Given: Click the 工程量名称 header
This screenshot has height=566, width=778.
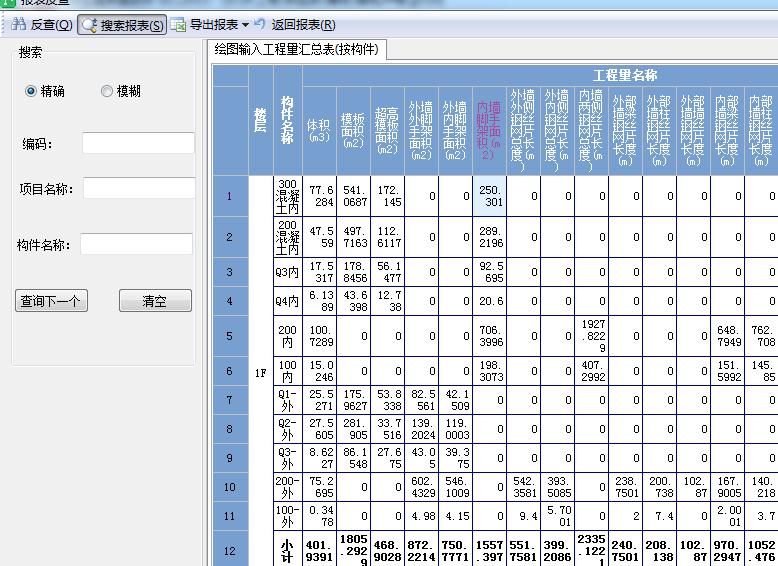Looking at the screenshot, I should tap(625, 75).
